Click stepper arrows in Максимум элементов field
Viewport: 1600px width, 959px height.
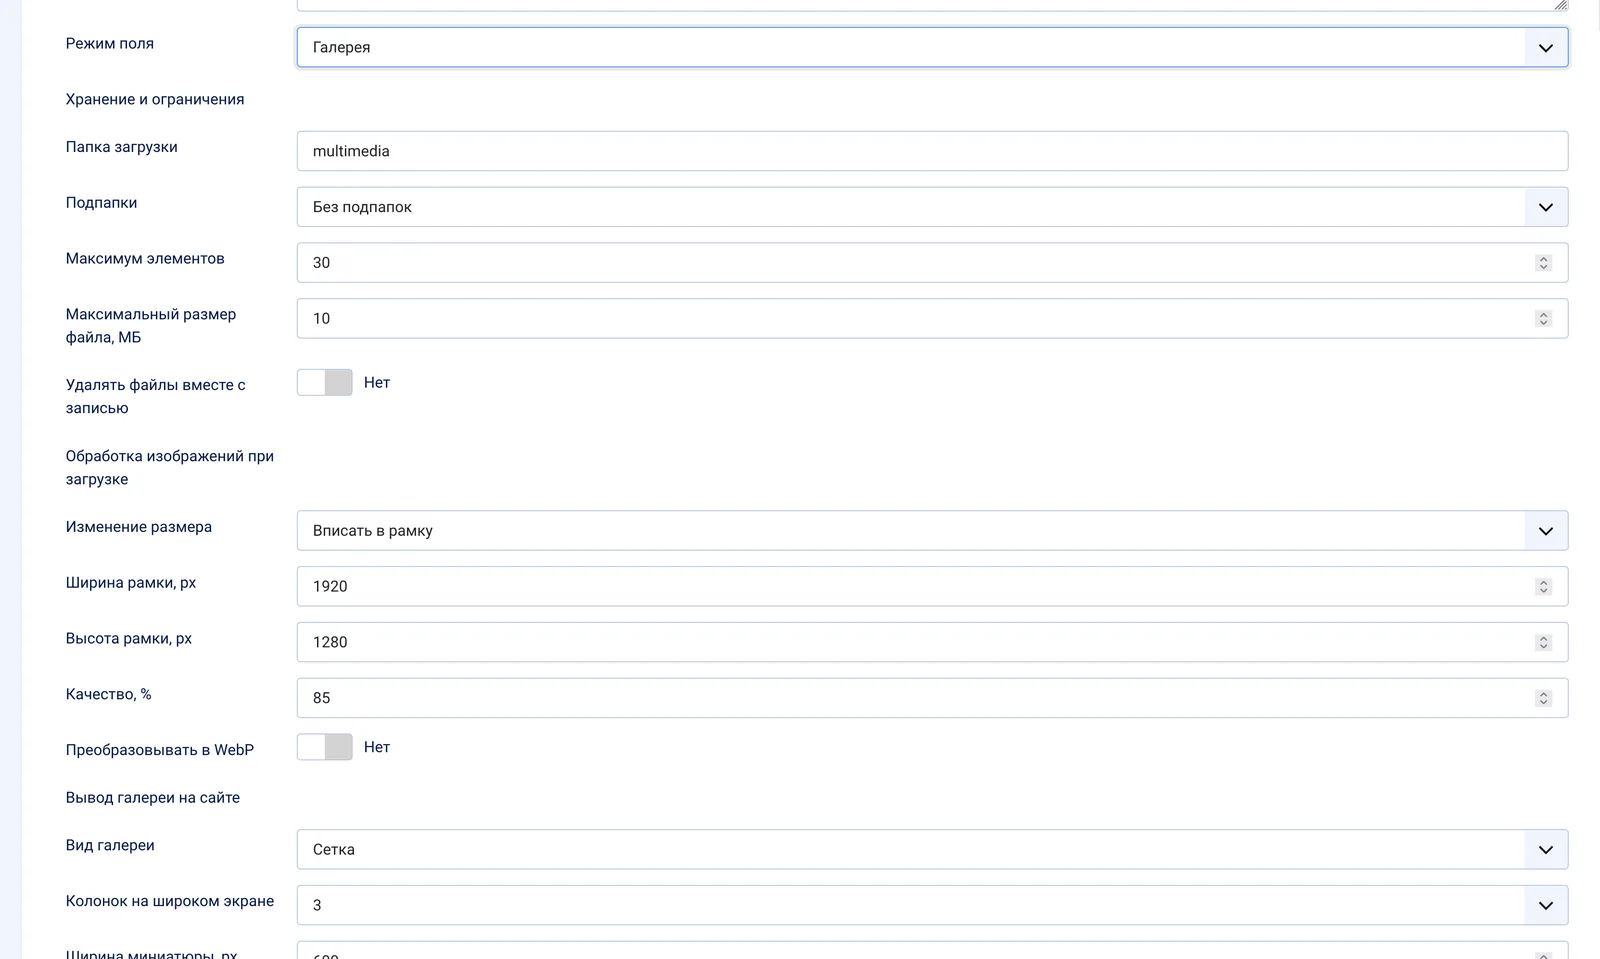[x=1543, y=263]
